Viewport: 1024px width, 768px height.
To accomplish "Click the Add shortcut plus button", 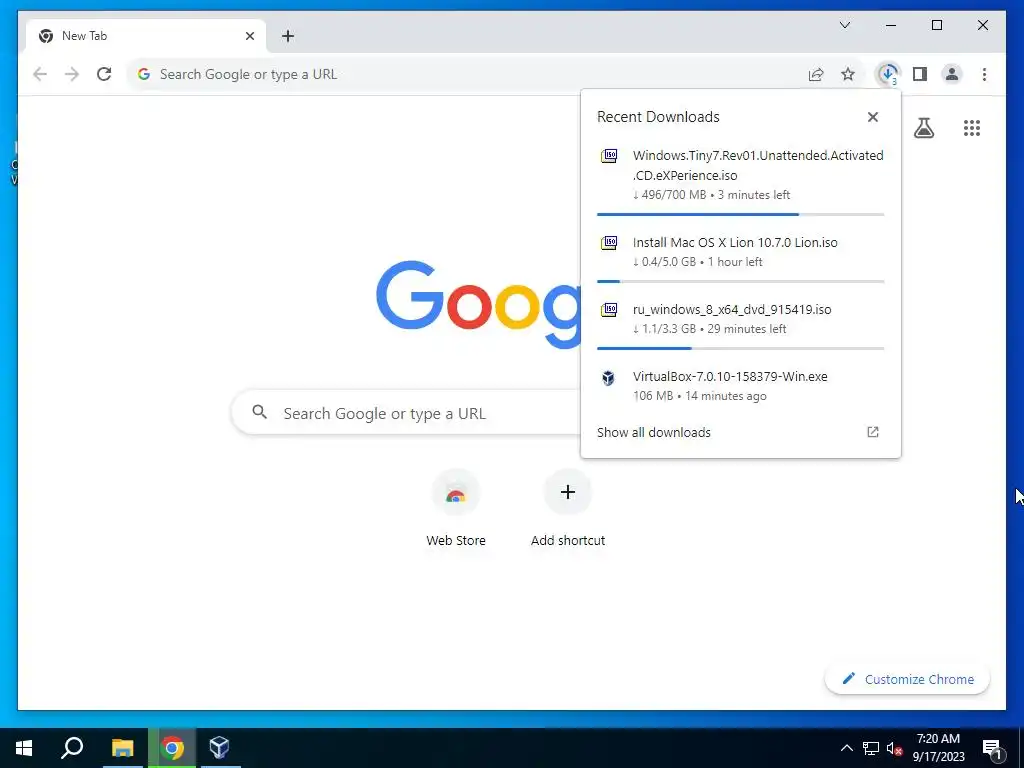I will point(568,492).
